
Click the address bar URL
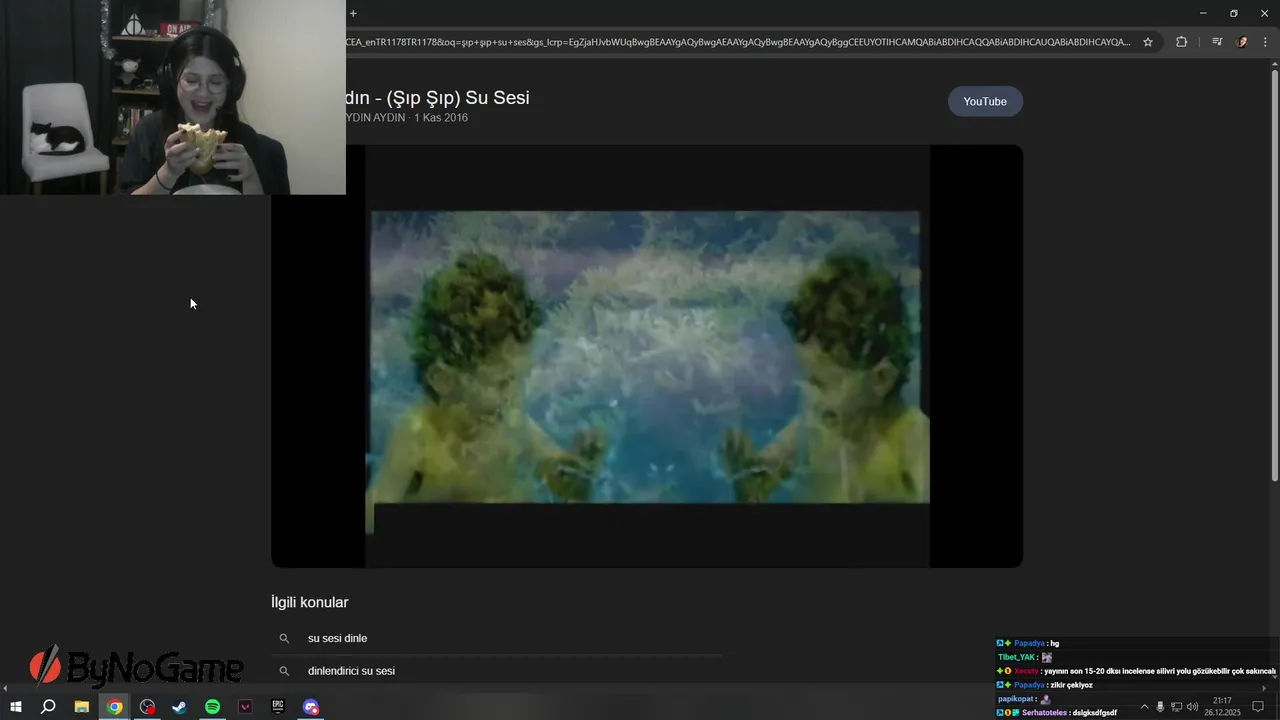click(739, 42)
